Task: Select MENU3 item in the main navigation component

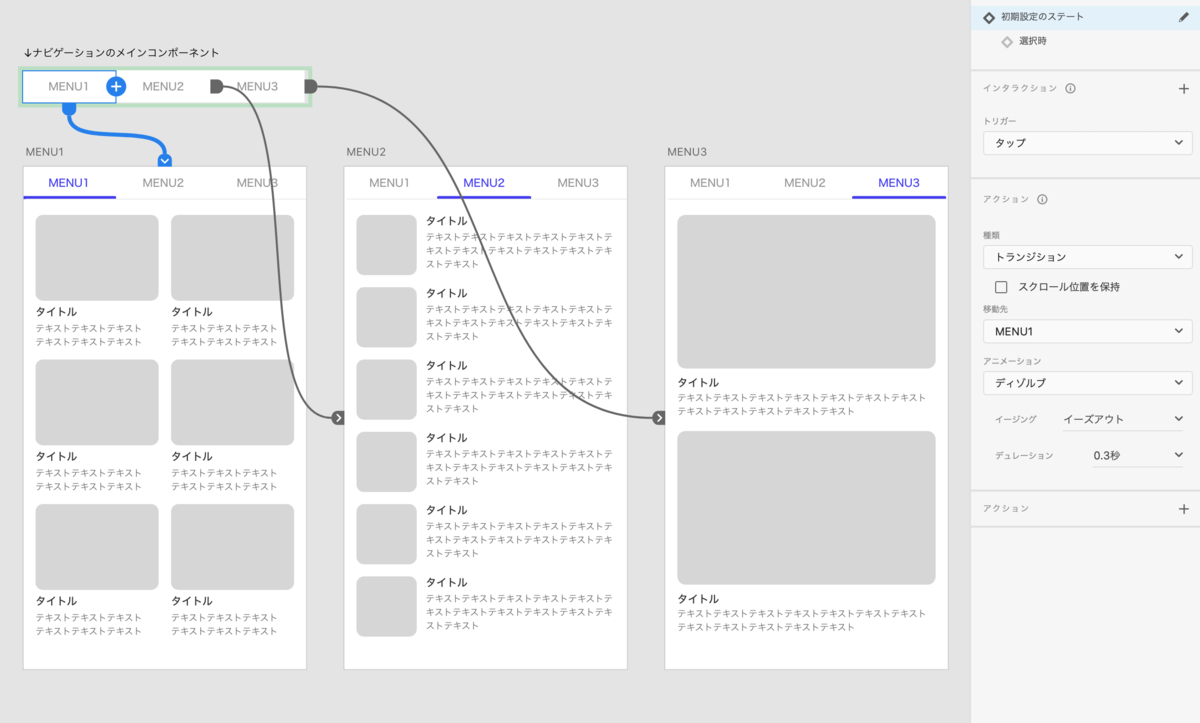Action: point(257,87)
